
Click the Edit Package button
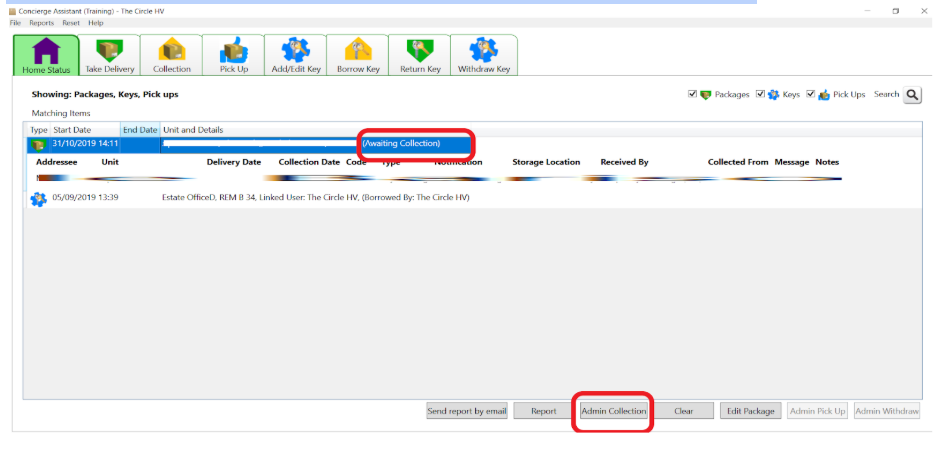(751, 411)
